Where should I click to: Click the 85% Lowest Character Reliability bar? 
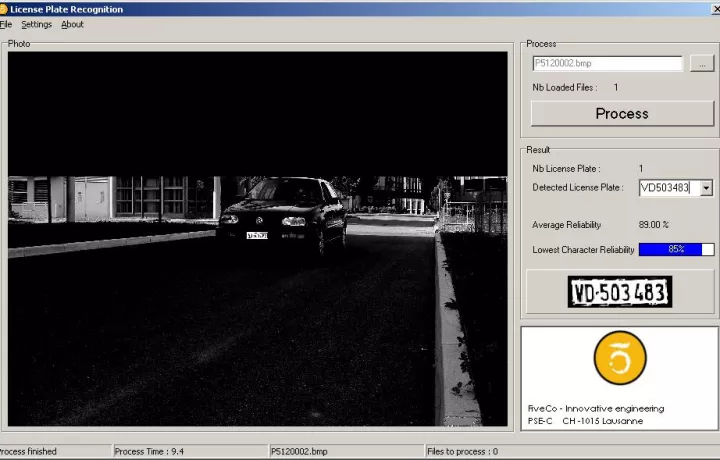click(676, 249)
